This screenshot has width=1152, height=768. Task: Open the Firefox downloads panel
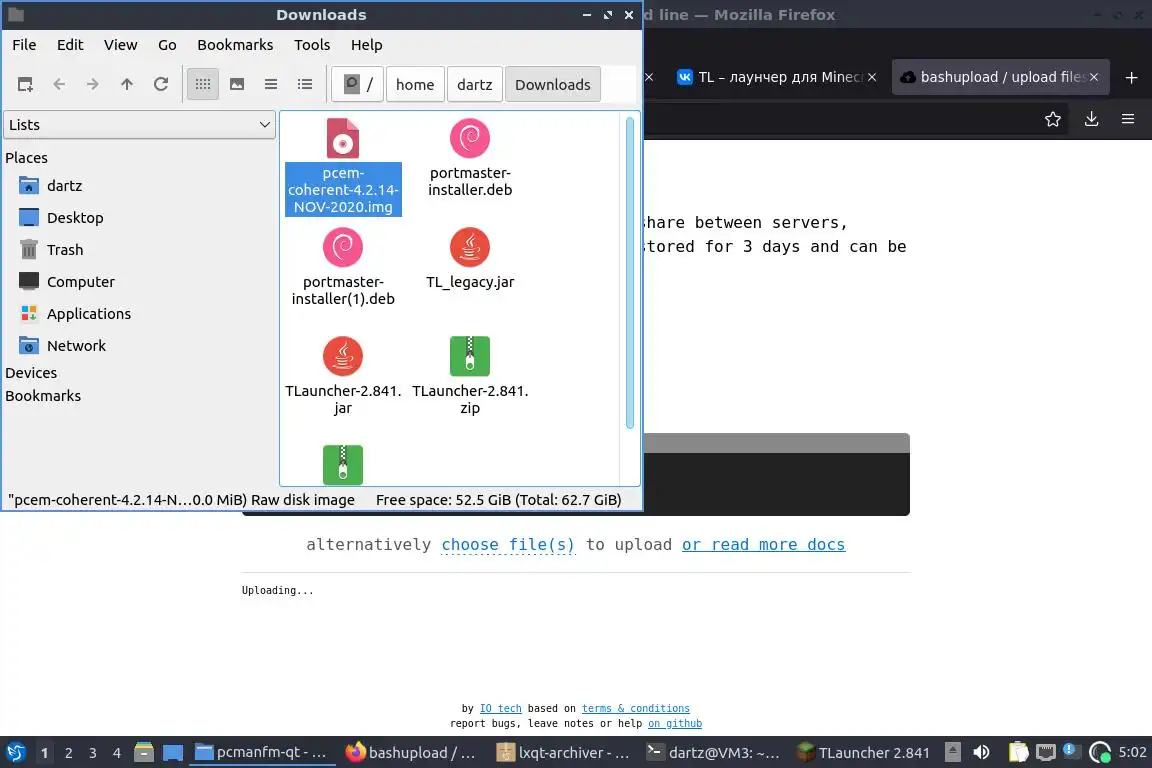[1092, 119]
